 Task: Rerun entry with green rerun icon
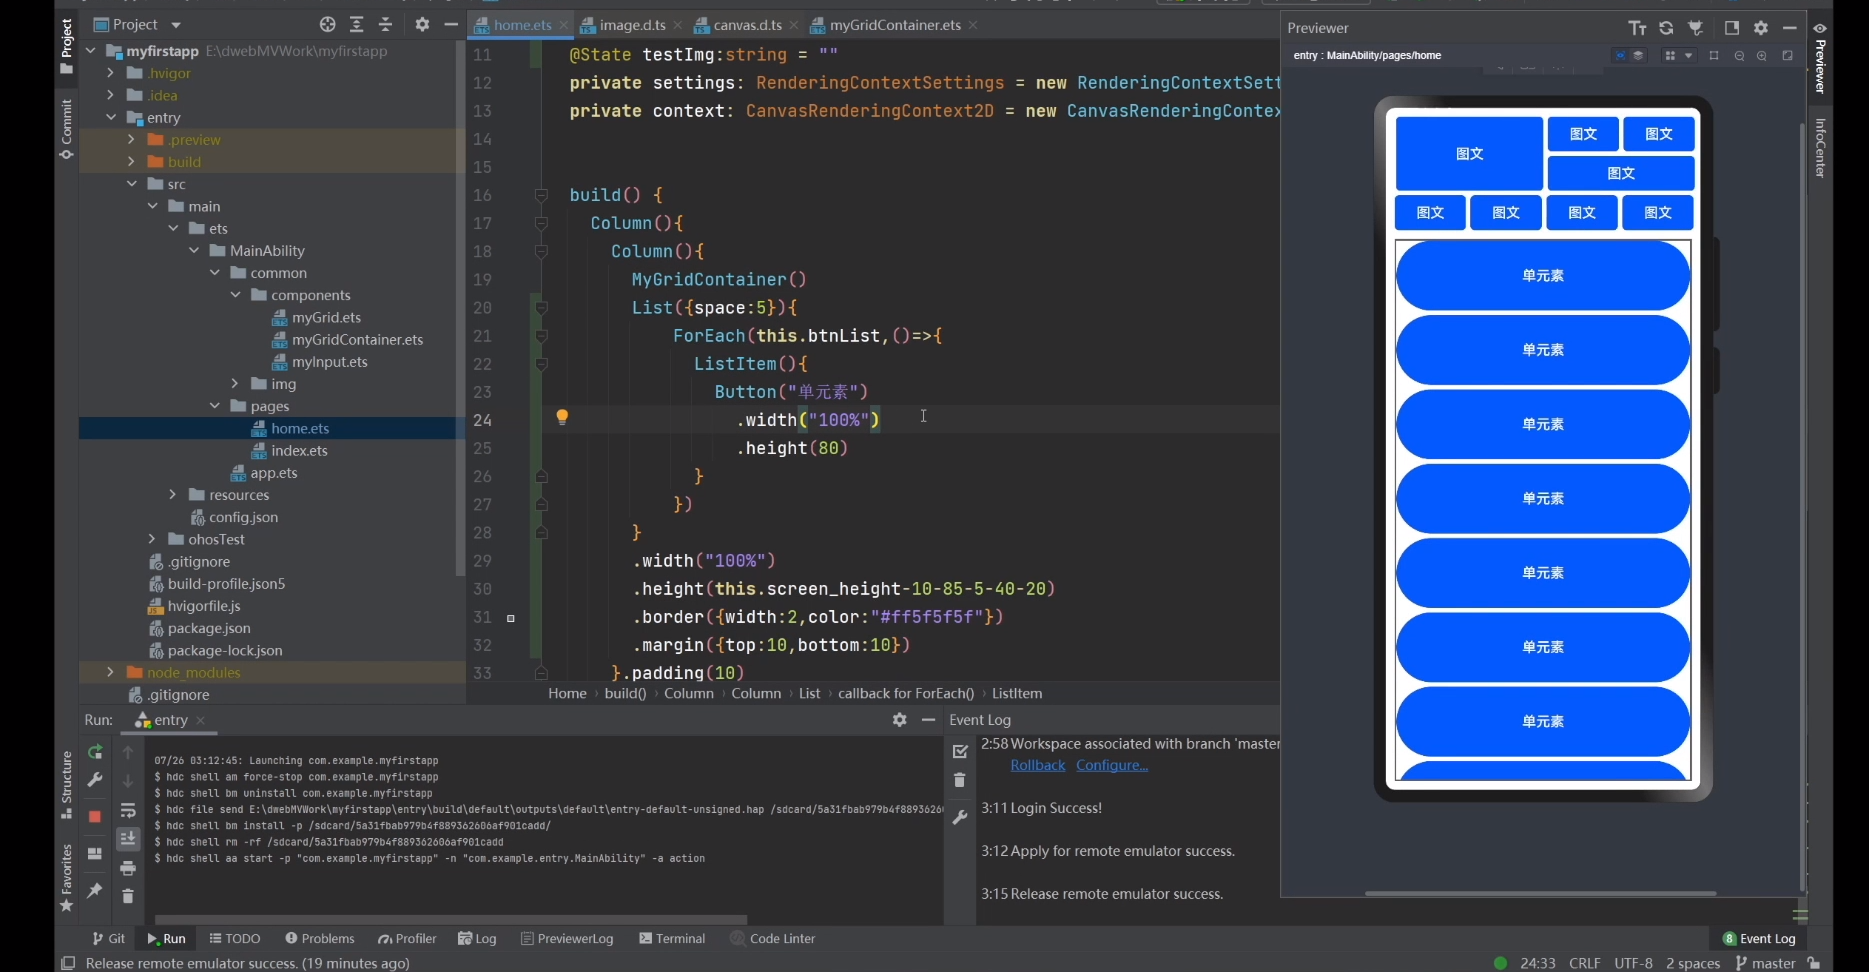95,752
